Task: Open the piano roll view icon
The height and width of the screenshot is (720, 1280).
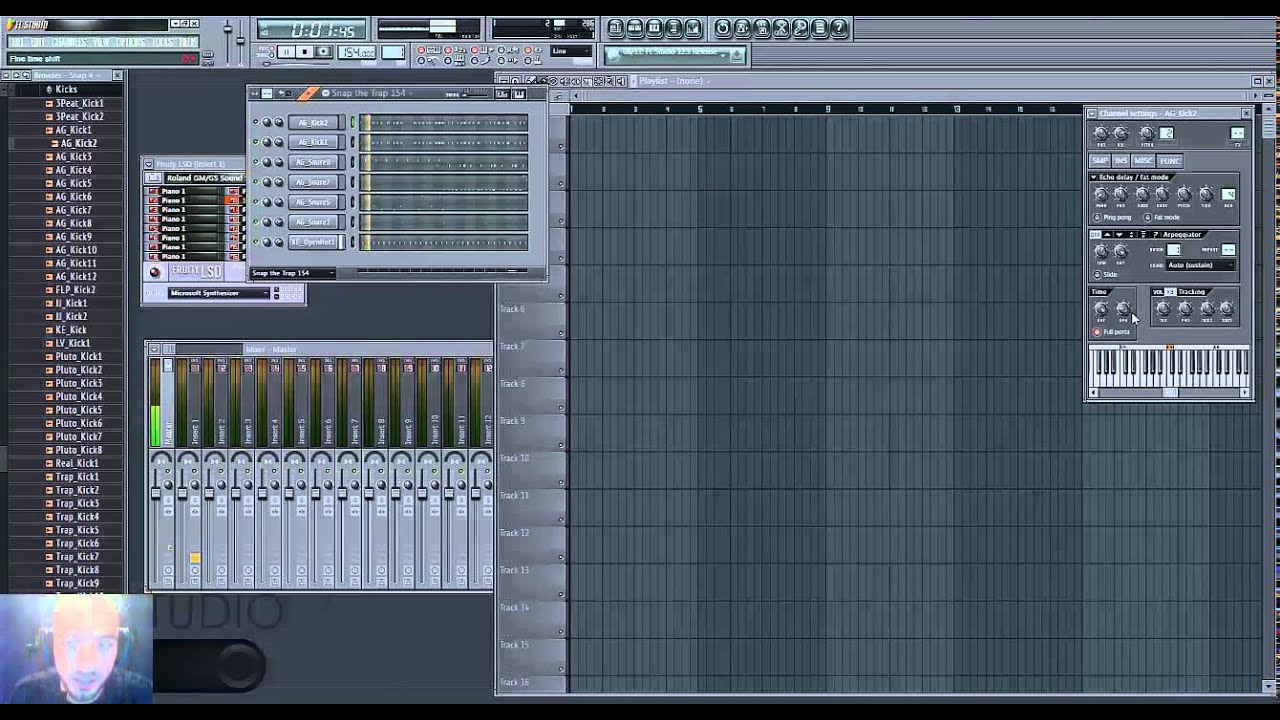Action: [653, 28]
